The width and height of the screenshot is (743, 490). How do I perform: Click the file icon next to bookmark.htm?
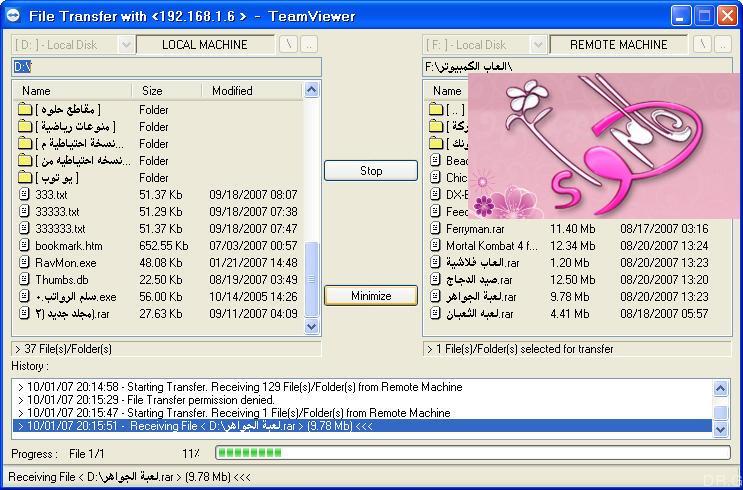24,245
